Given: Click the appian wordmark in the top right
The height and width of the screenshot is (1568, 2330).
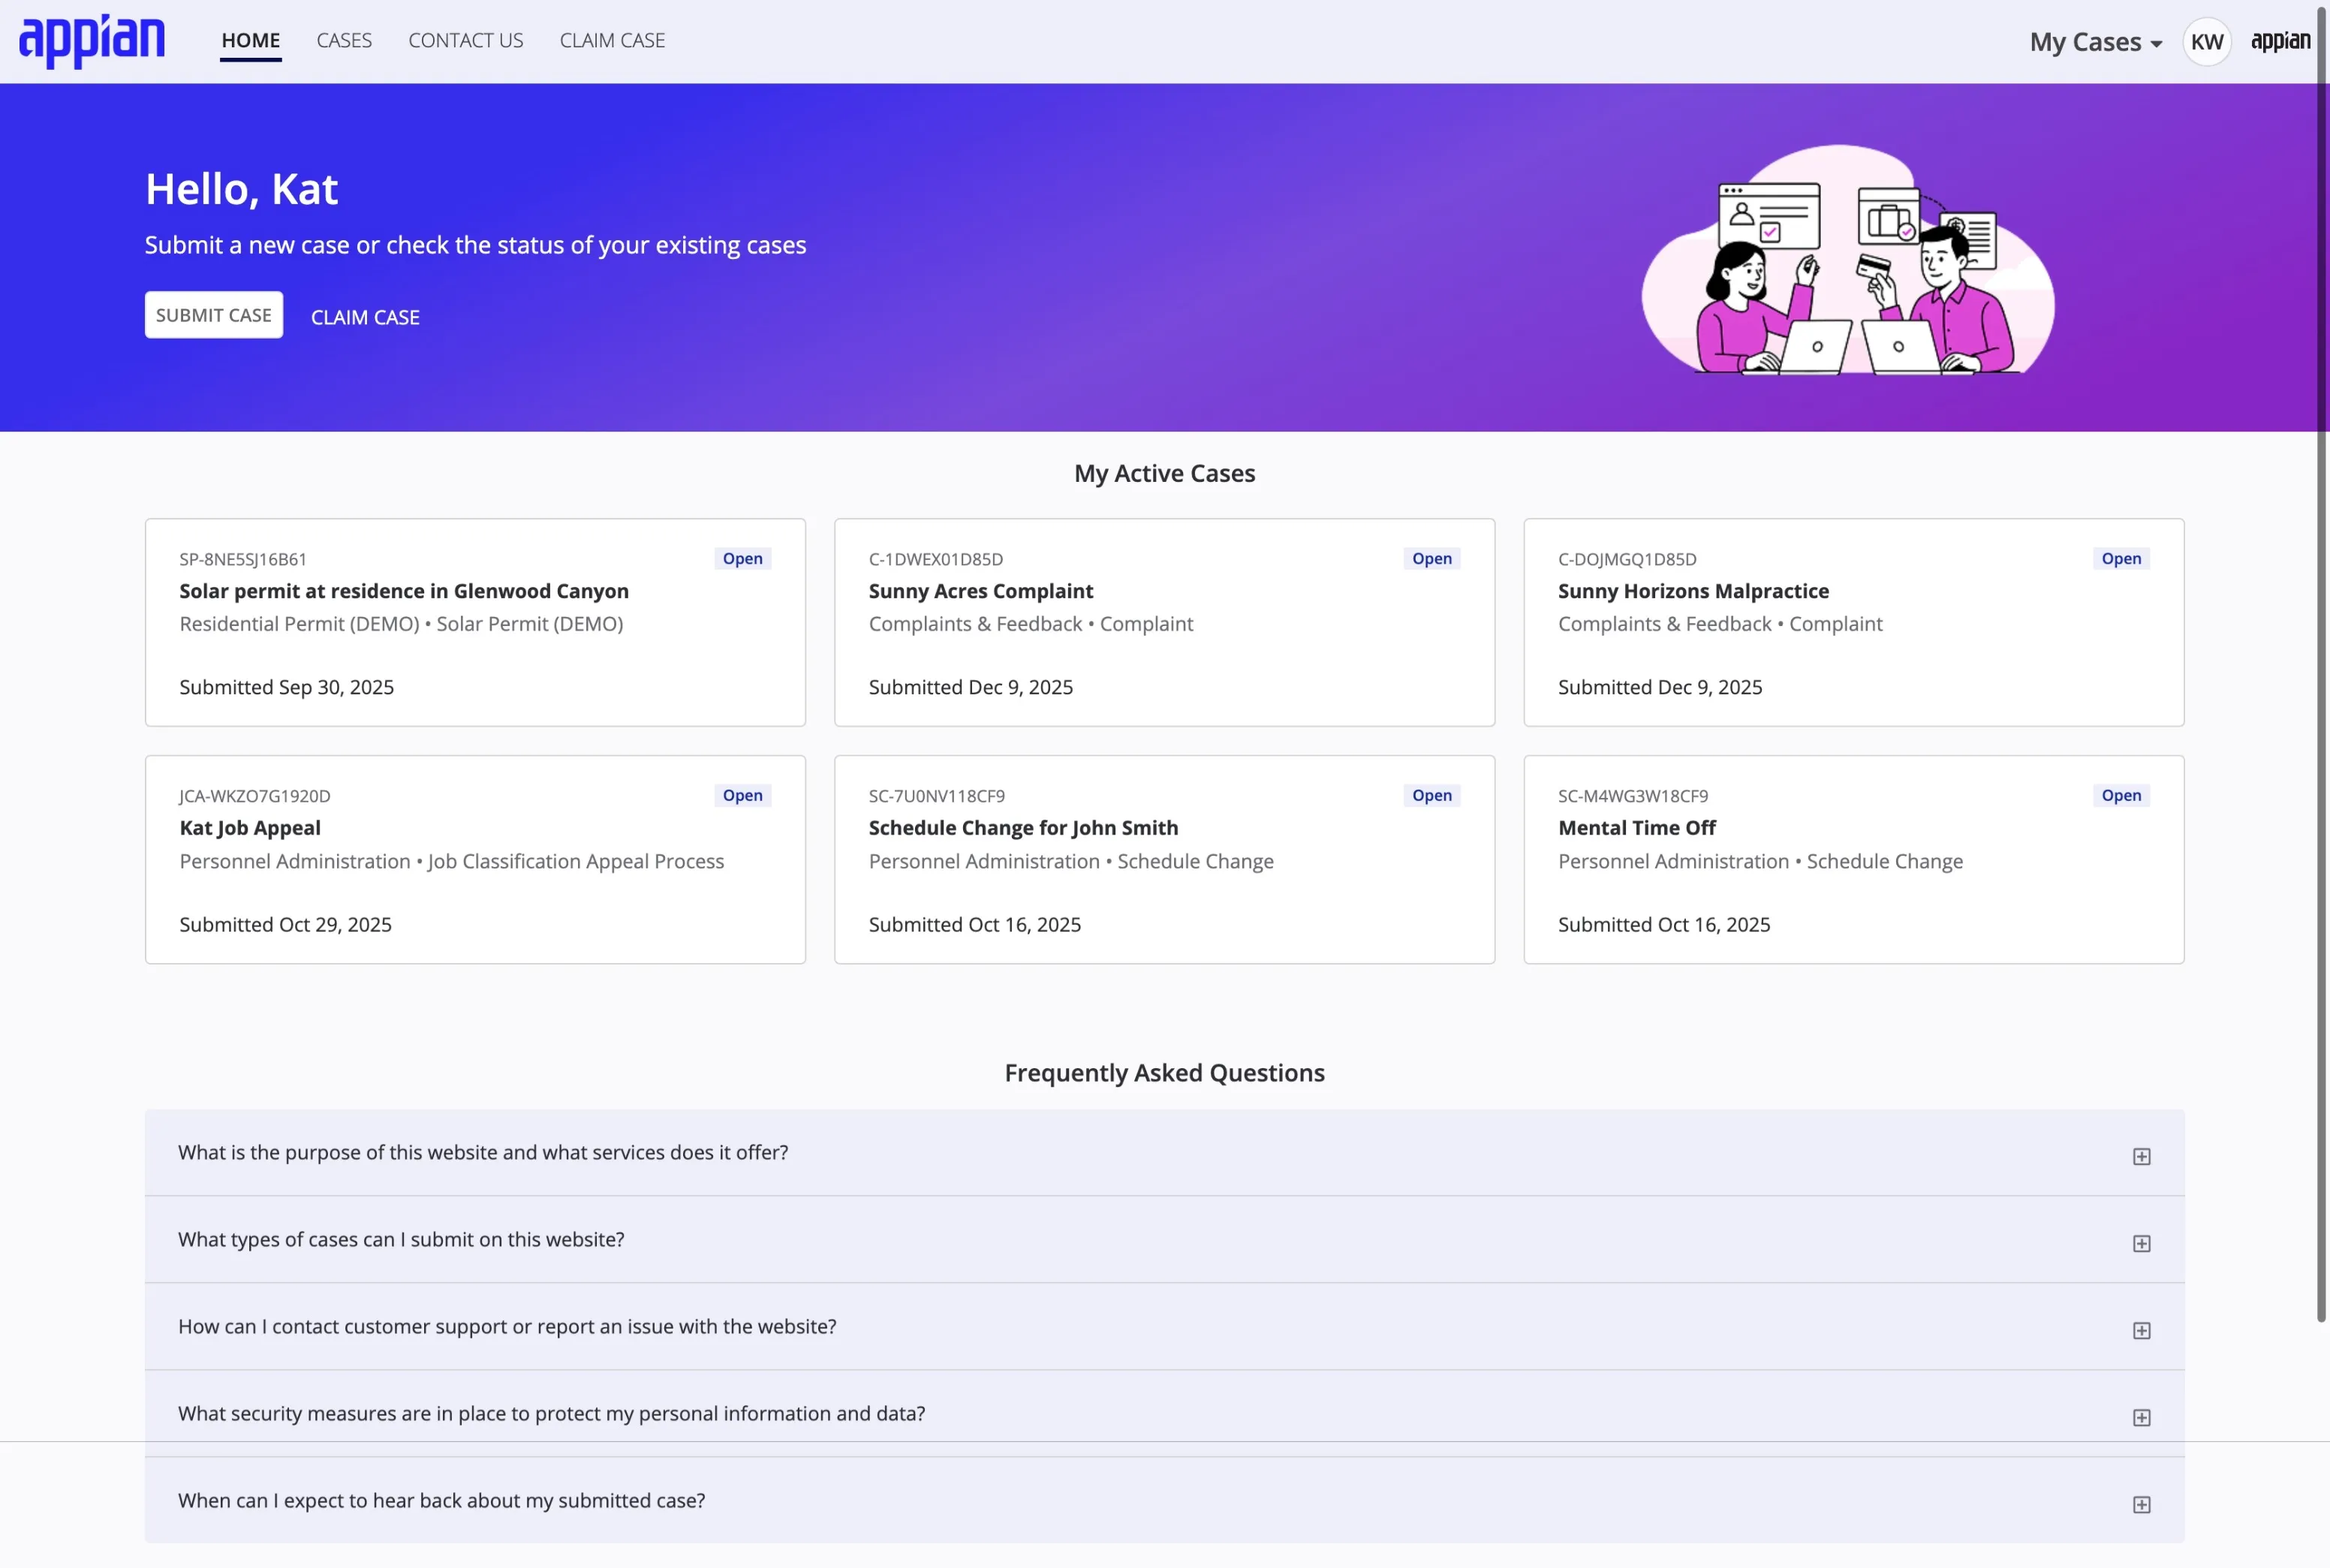Looking at the screenshot, I should [2280, 40].
